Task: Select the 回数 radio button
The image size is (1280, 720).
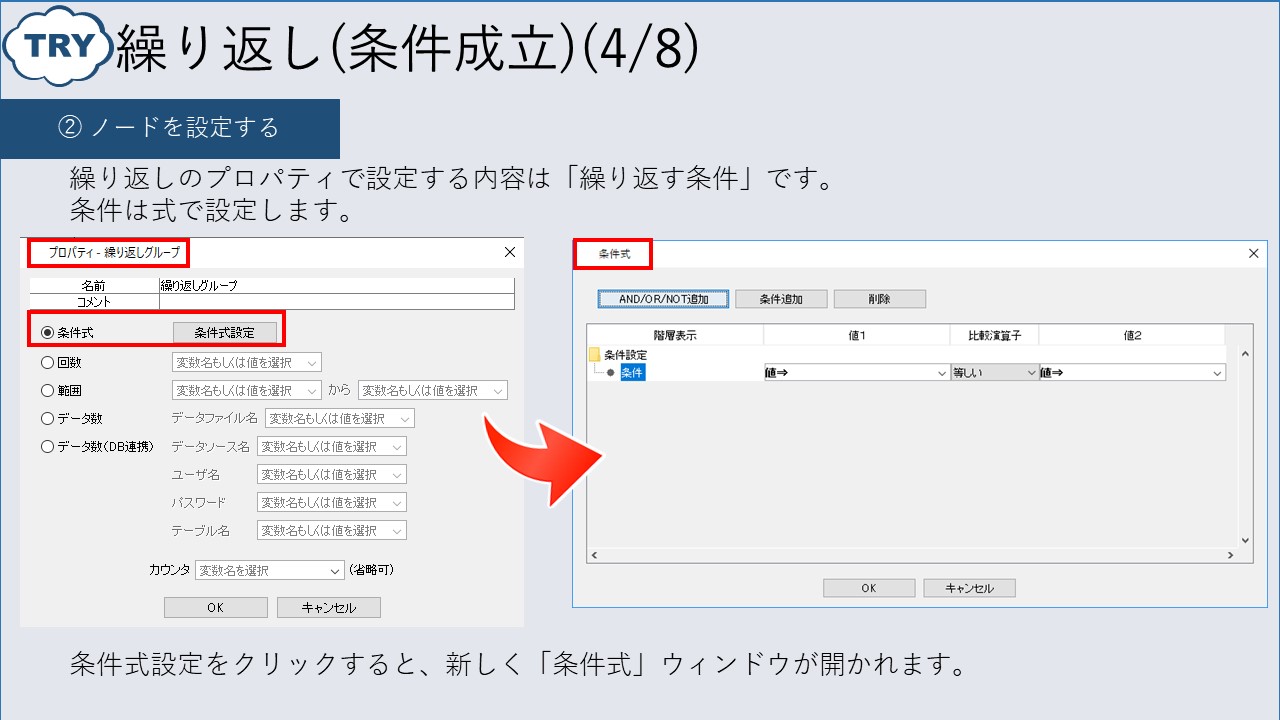Action: point(47,362)
